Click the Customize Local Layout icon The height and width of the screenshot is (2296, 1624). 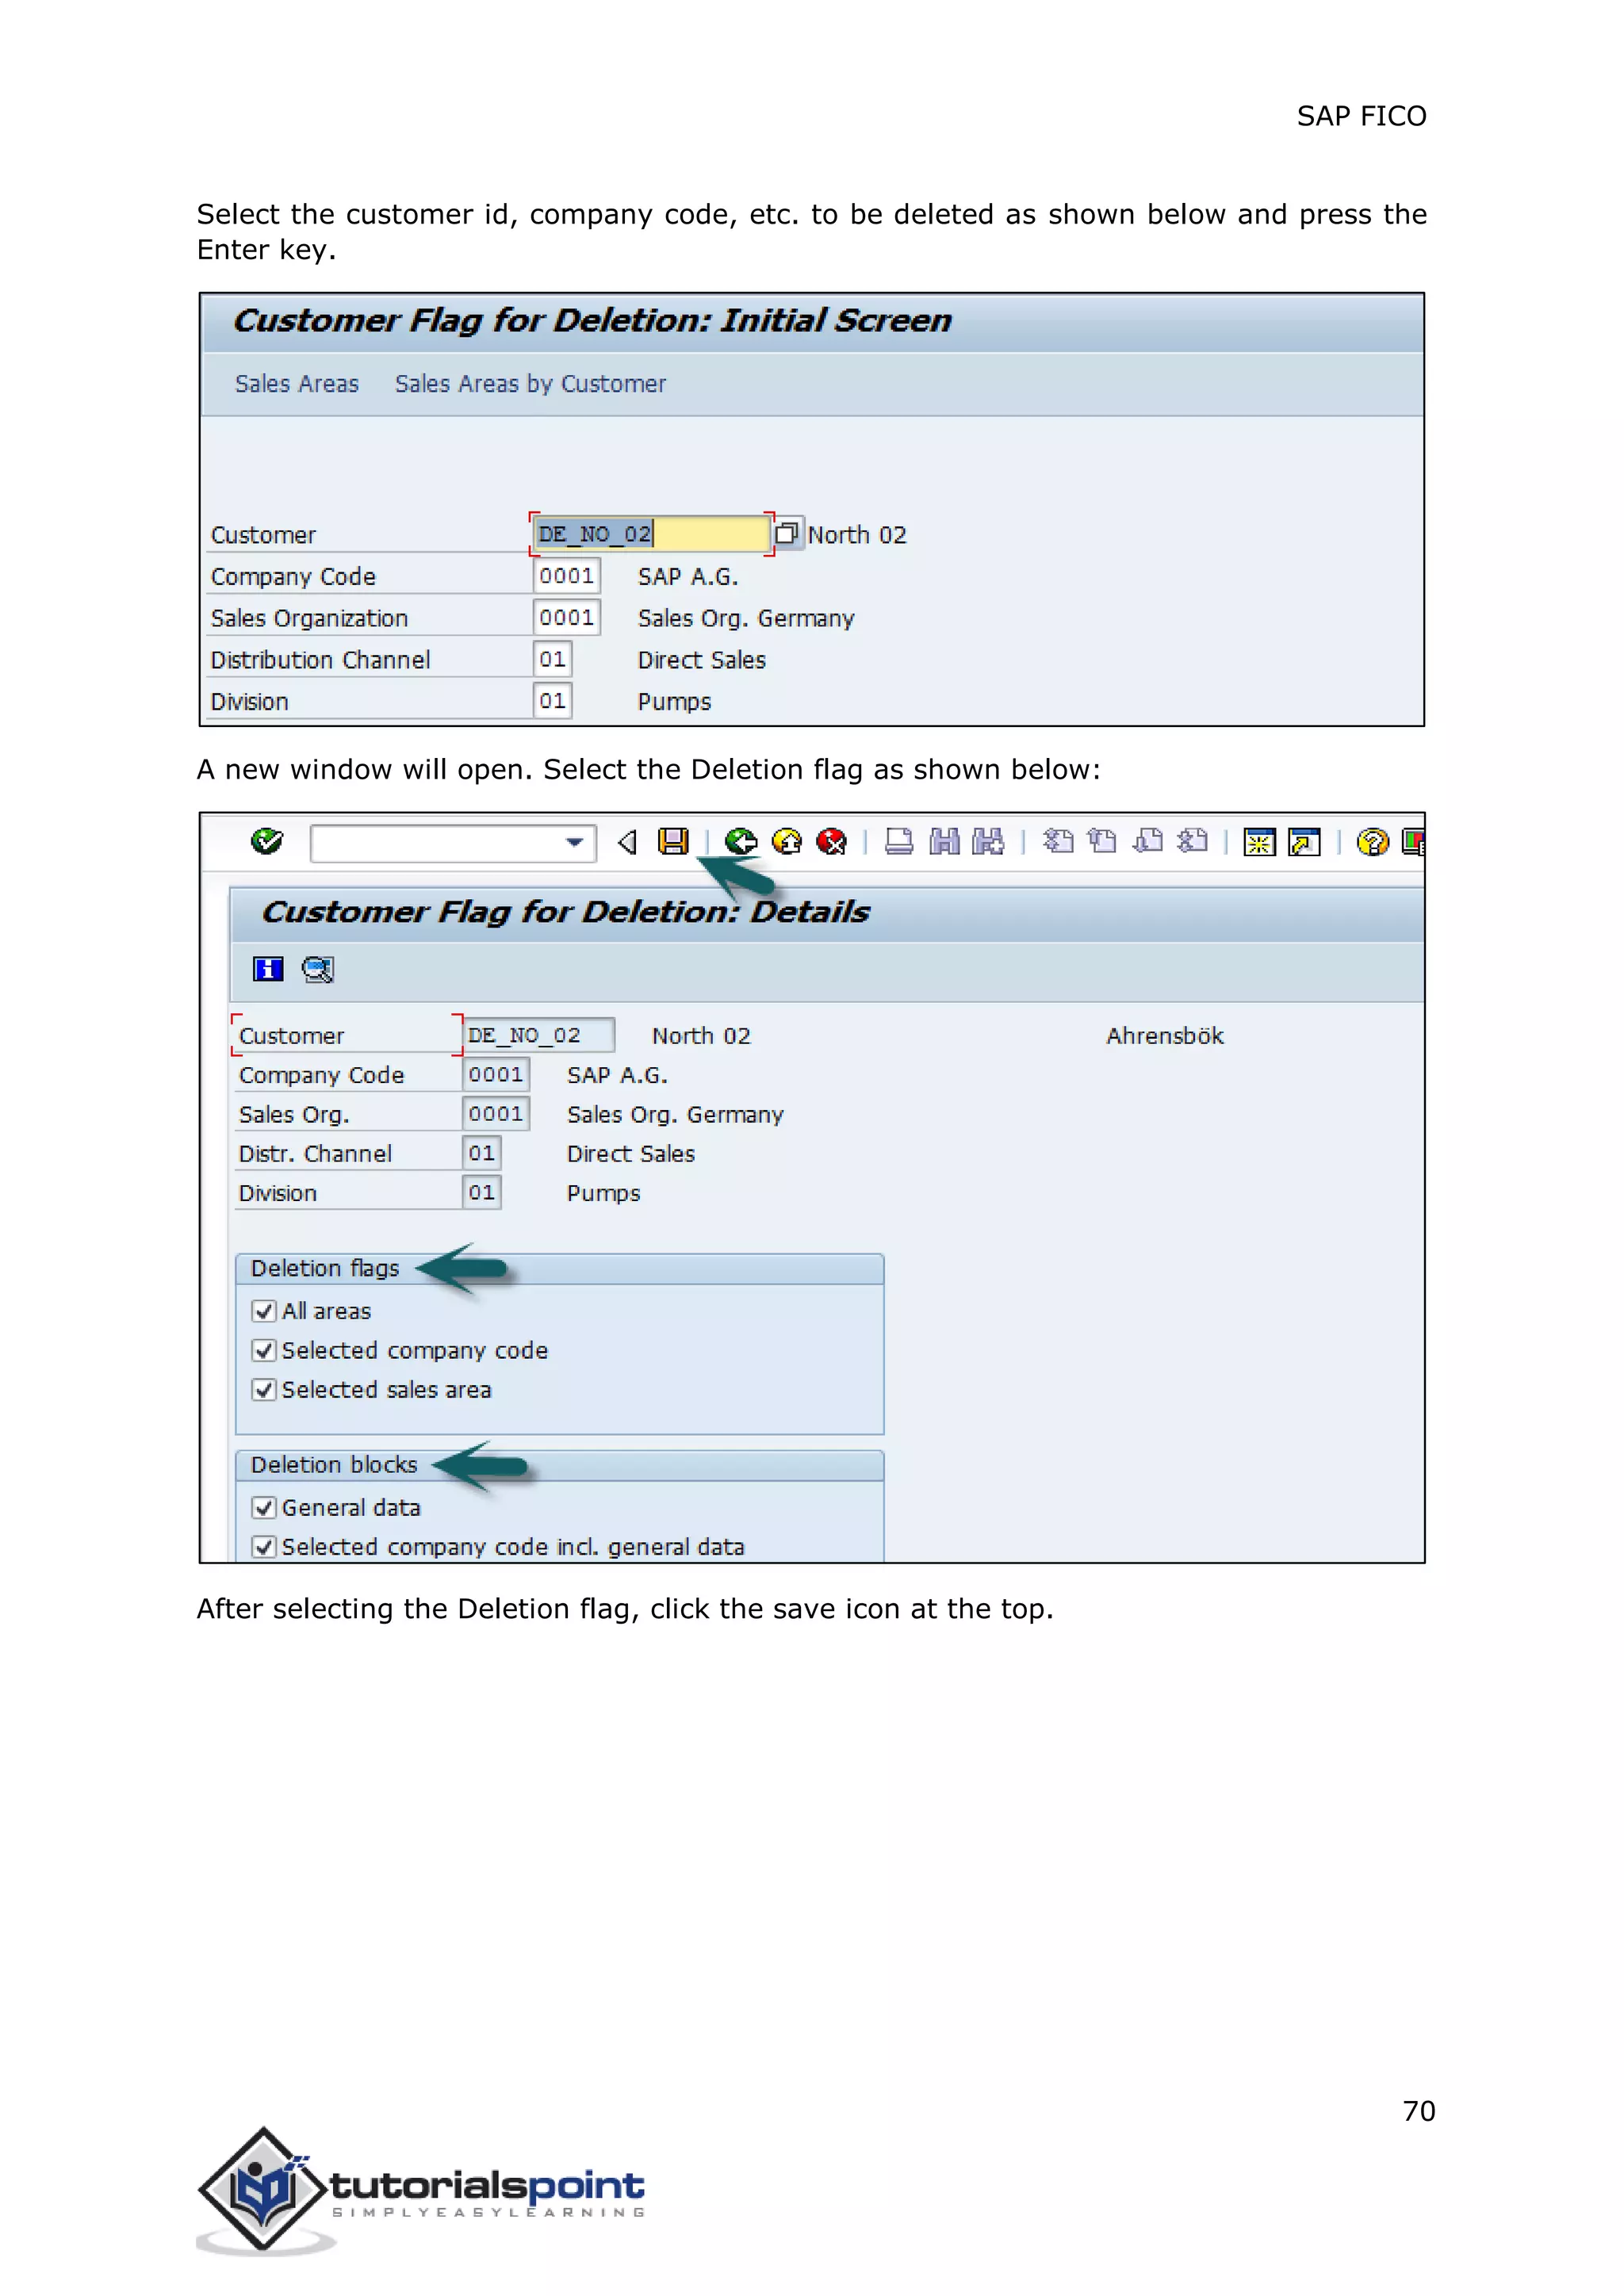[1414, 843]
